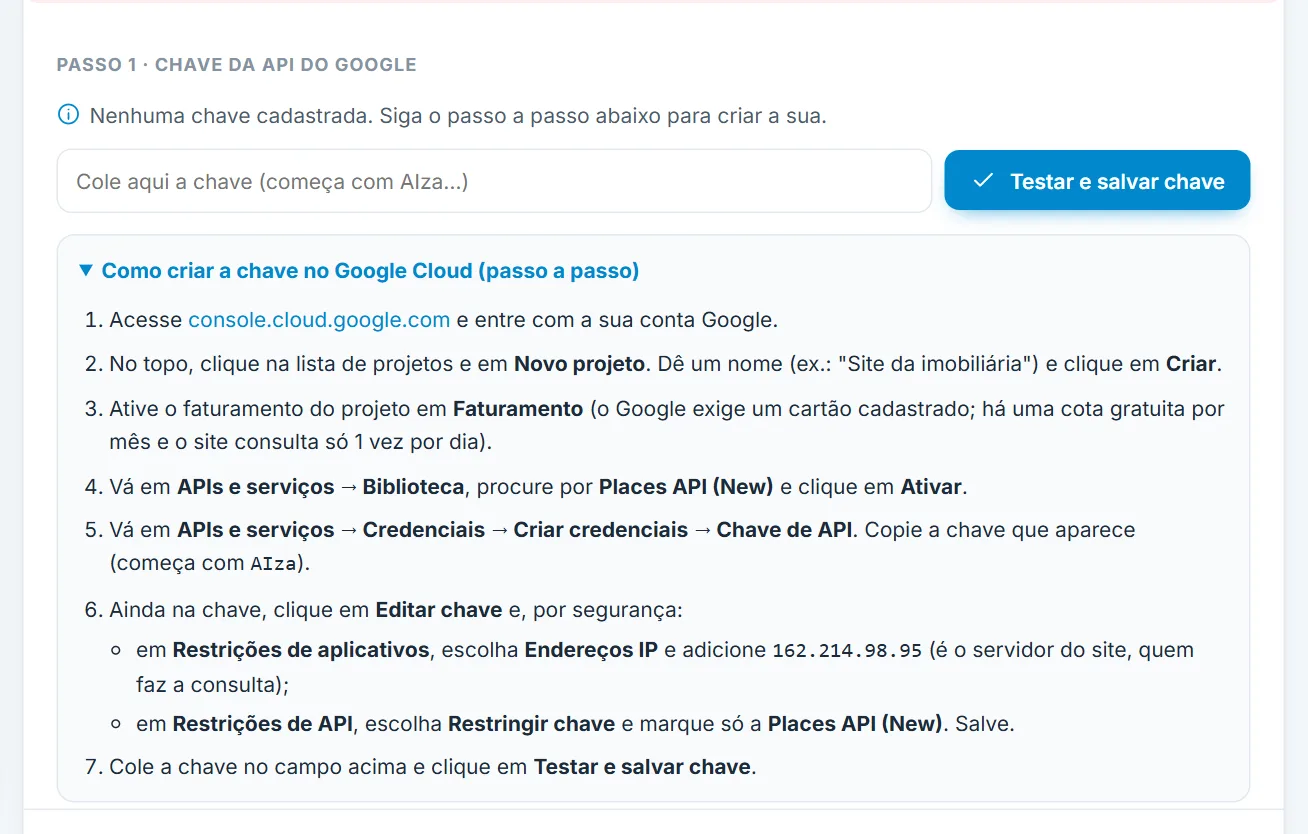The image size is (1308, 834).
Task: Click the bold 'Faturamento' text in step 3
Action: click(518, 408)
